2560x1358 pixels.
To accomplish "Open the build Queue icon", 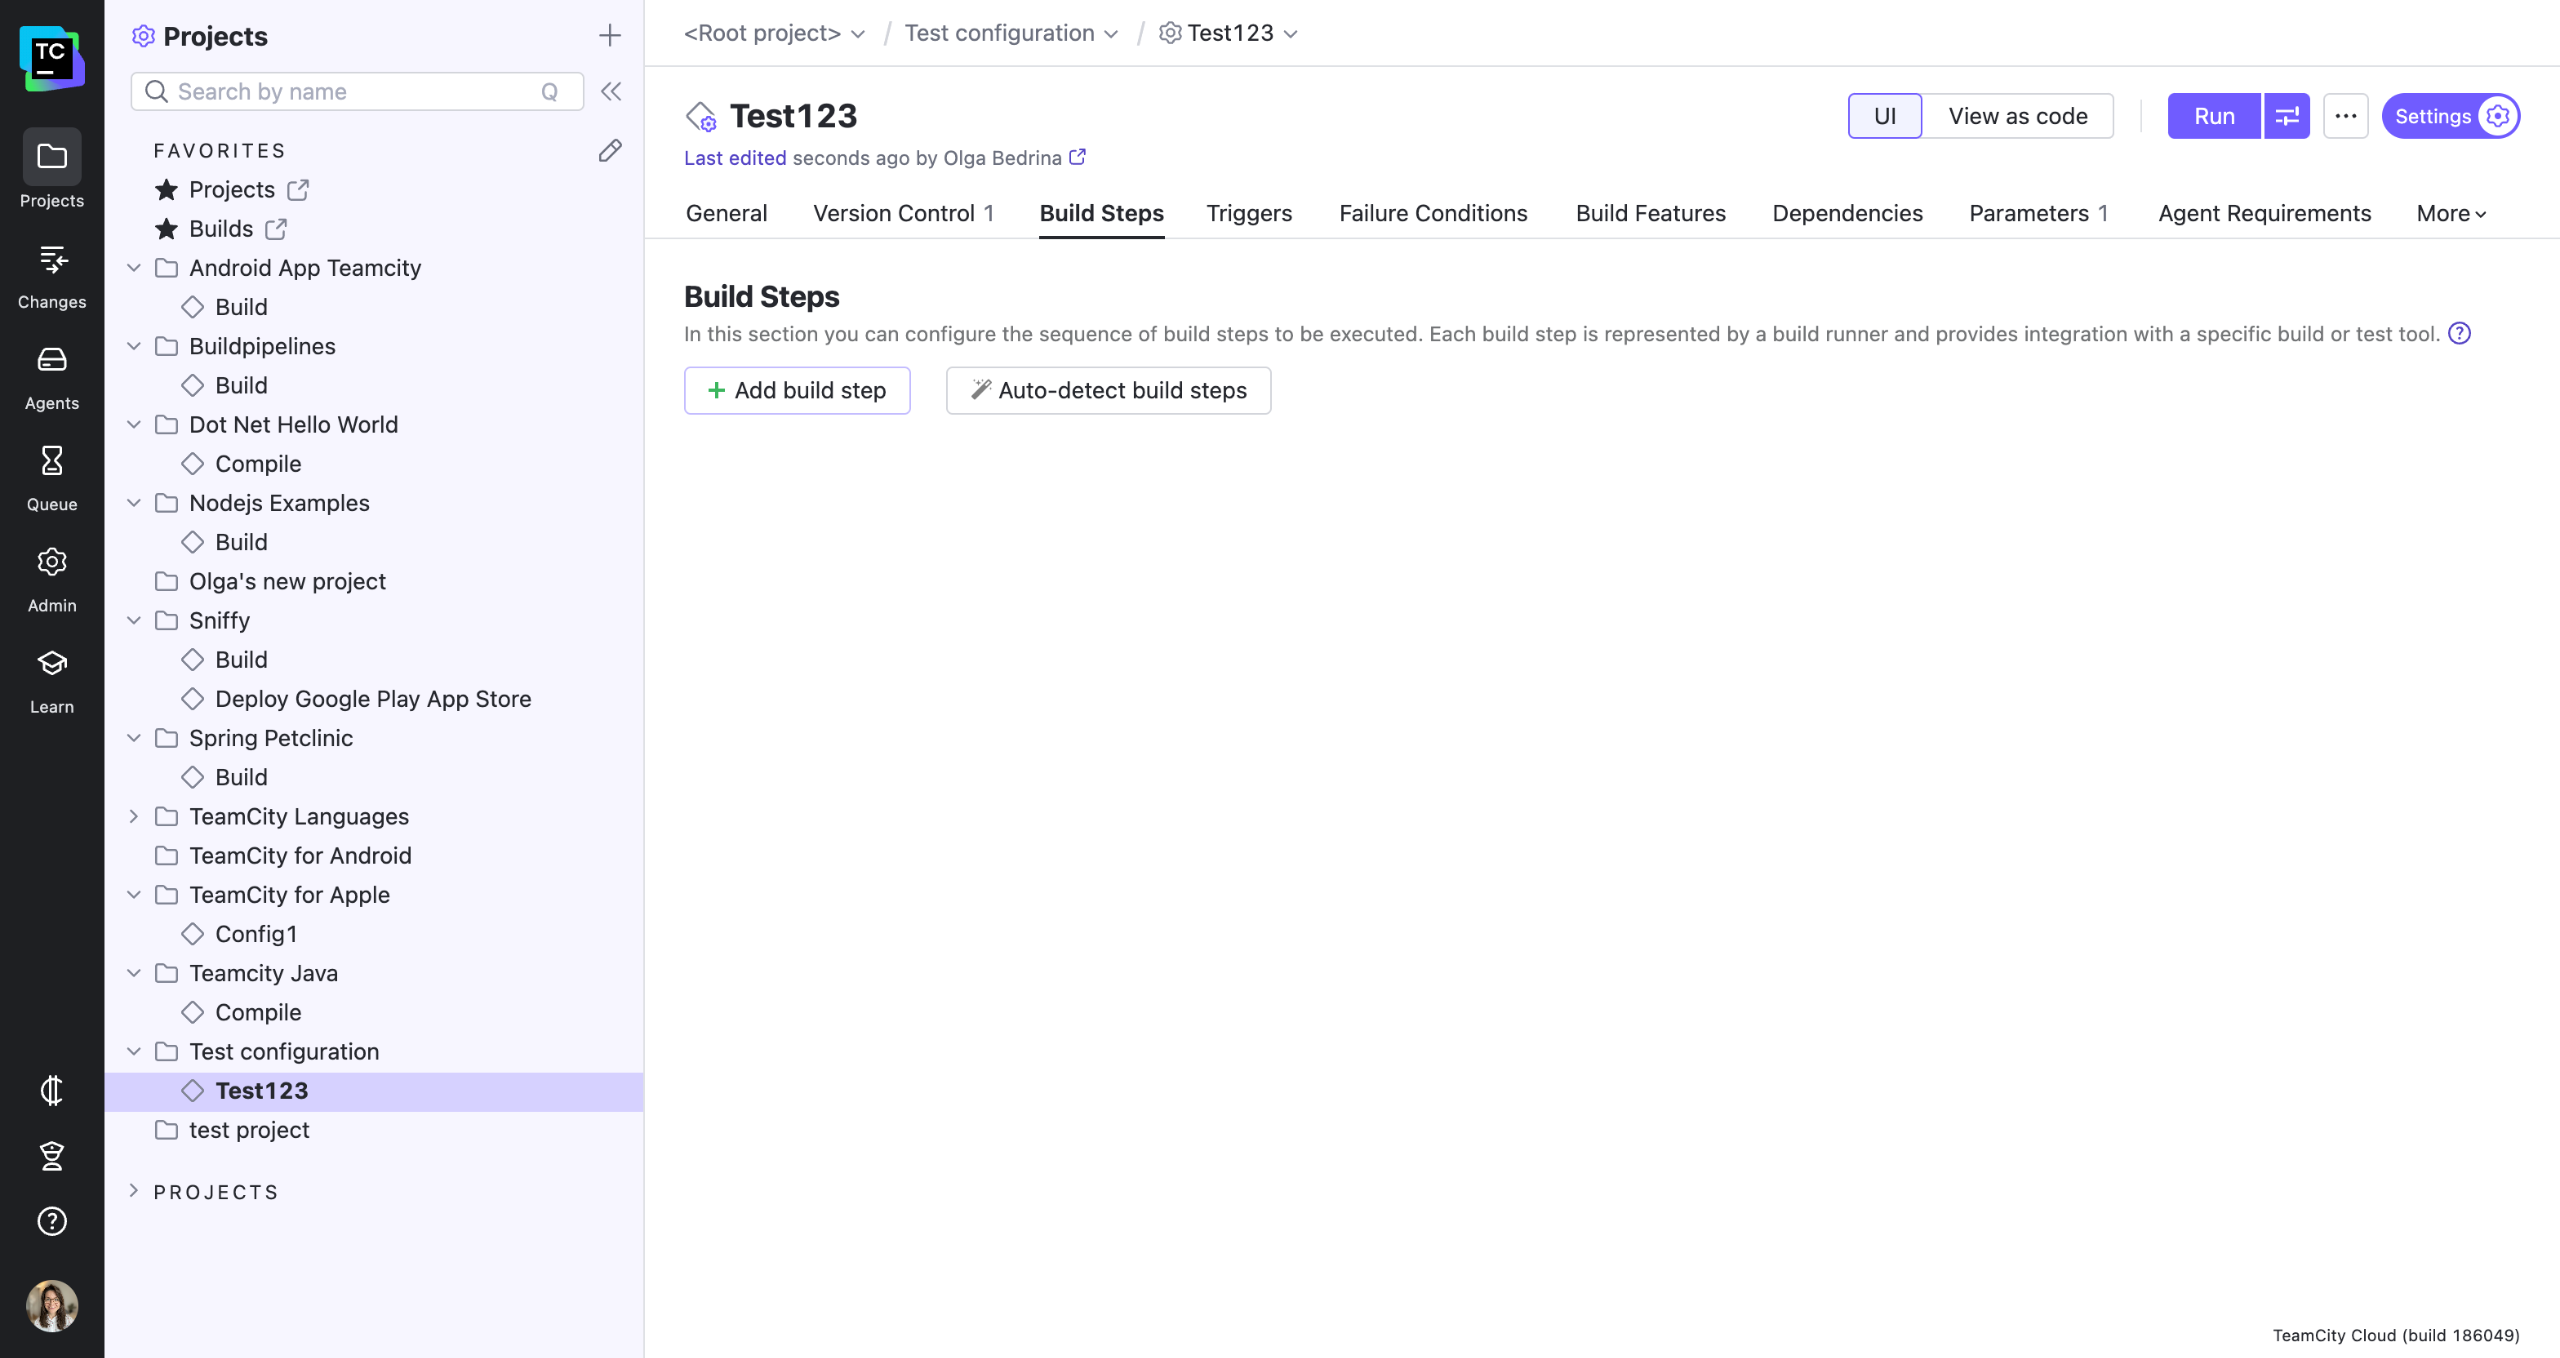I will [x=52, y=477].
